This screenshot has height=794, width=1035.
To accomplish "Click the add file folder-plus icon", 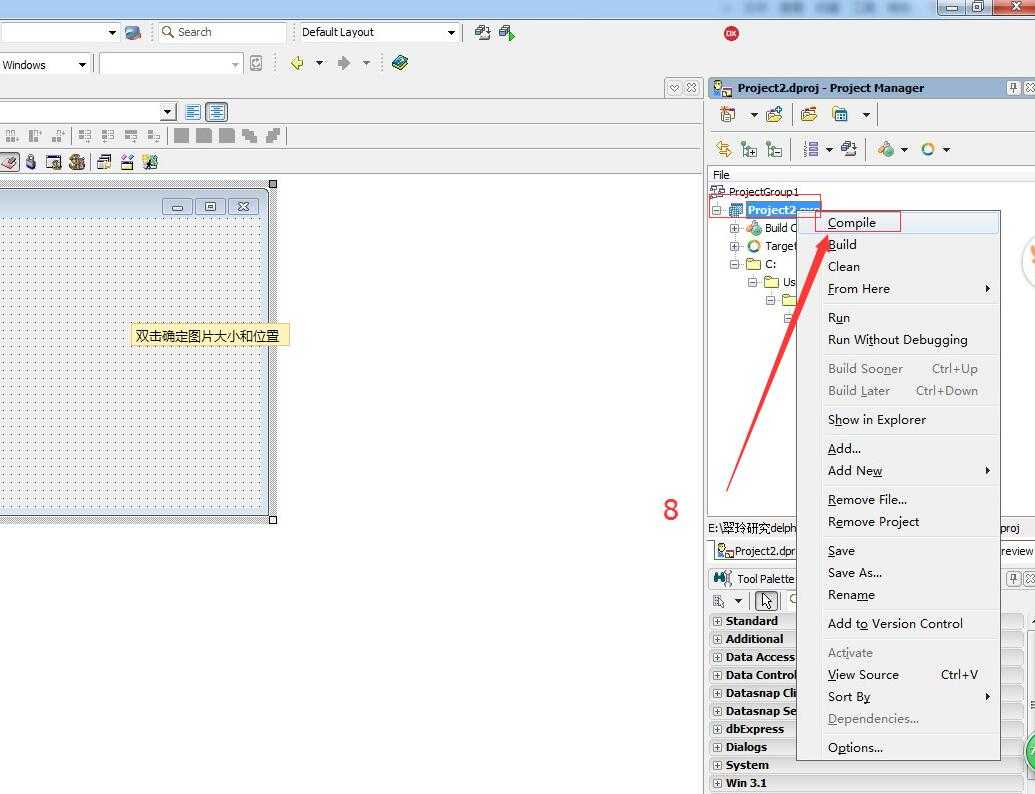I will click(774, 114).
